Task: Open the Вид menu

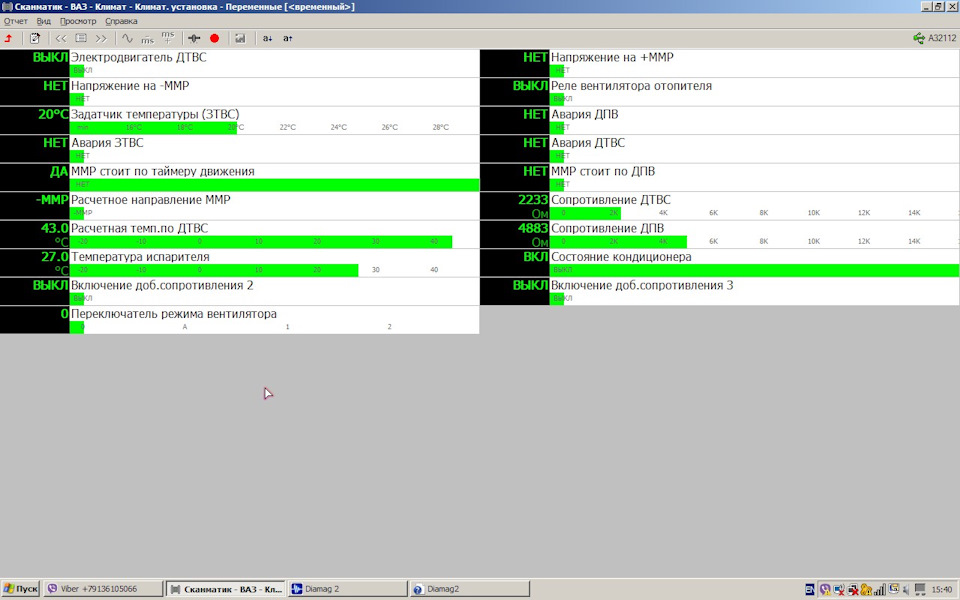Action: (x=43, y=21)
